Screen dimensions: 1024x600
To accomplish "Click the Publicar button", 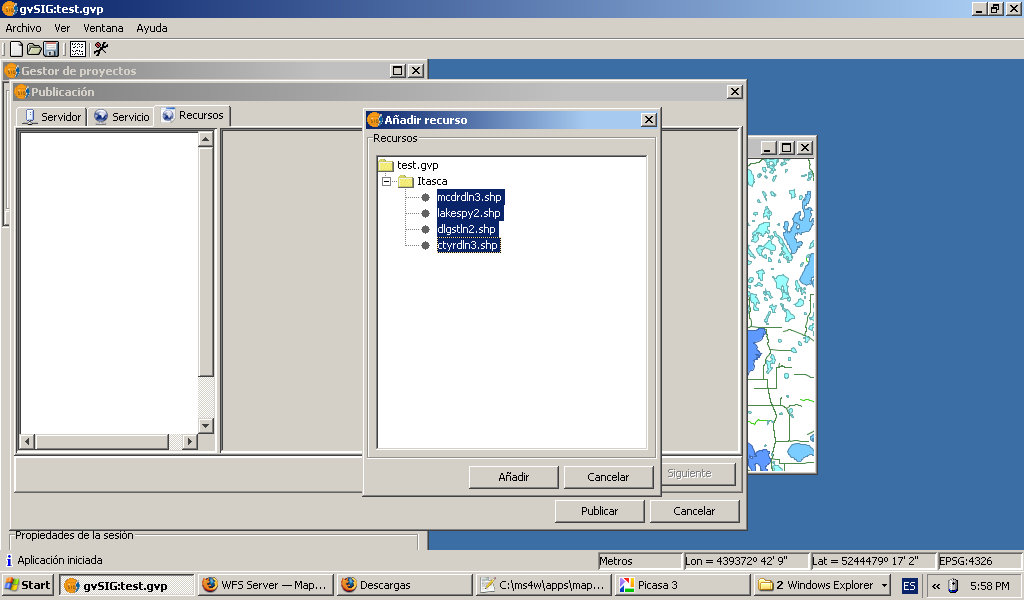I will [599, 511].
